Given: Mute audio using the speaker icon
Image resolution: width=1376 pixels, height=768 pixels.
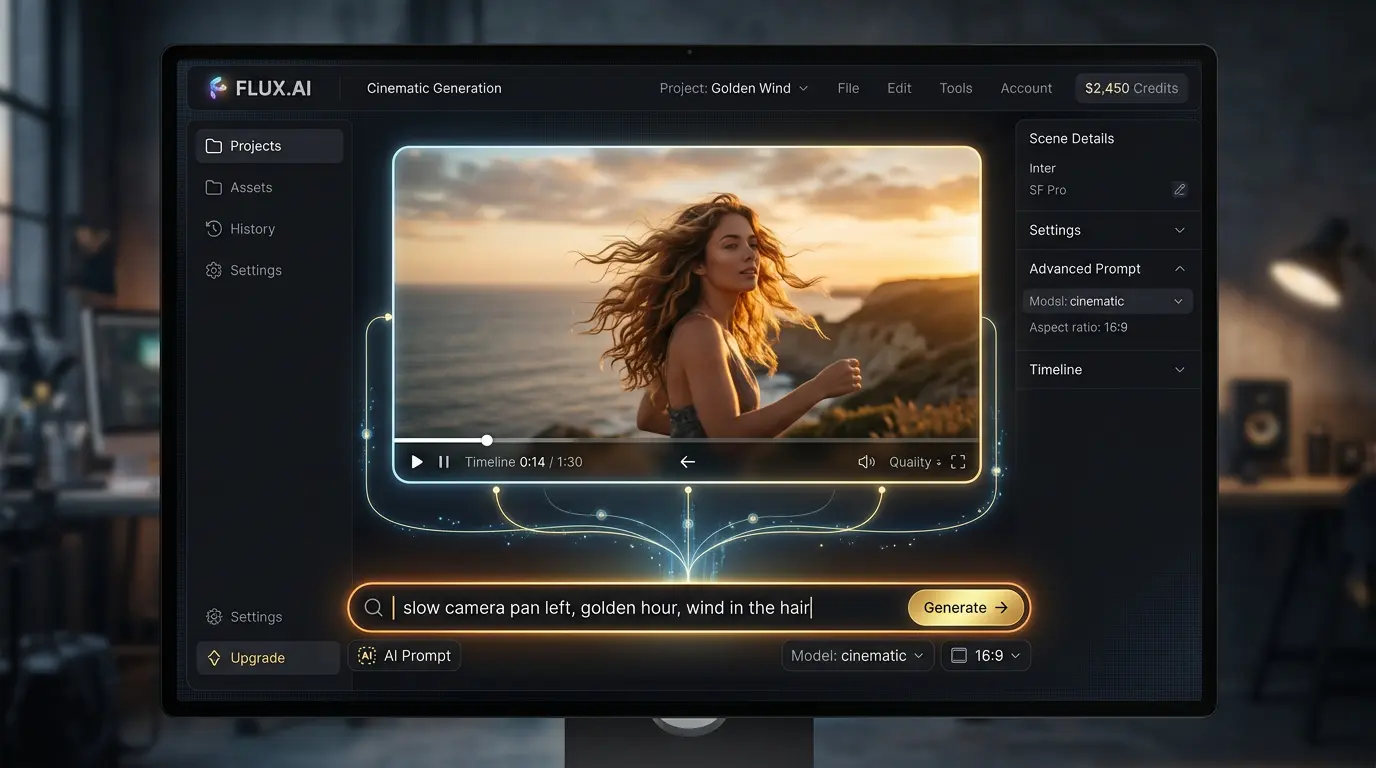Looking at the screenshot, I should point(866,461).
